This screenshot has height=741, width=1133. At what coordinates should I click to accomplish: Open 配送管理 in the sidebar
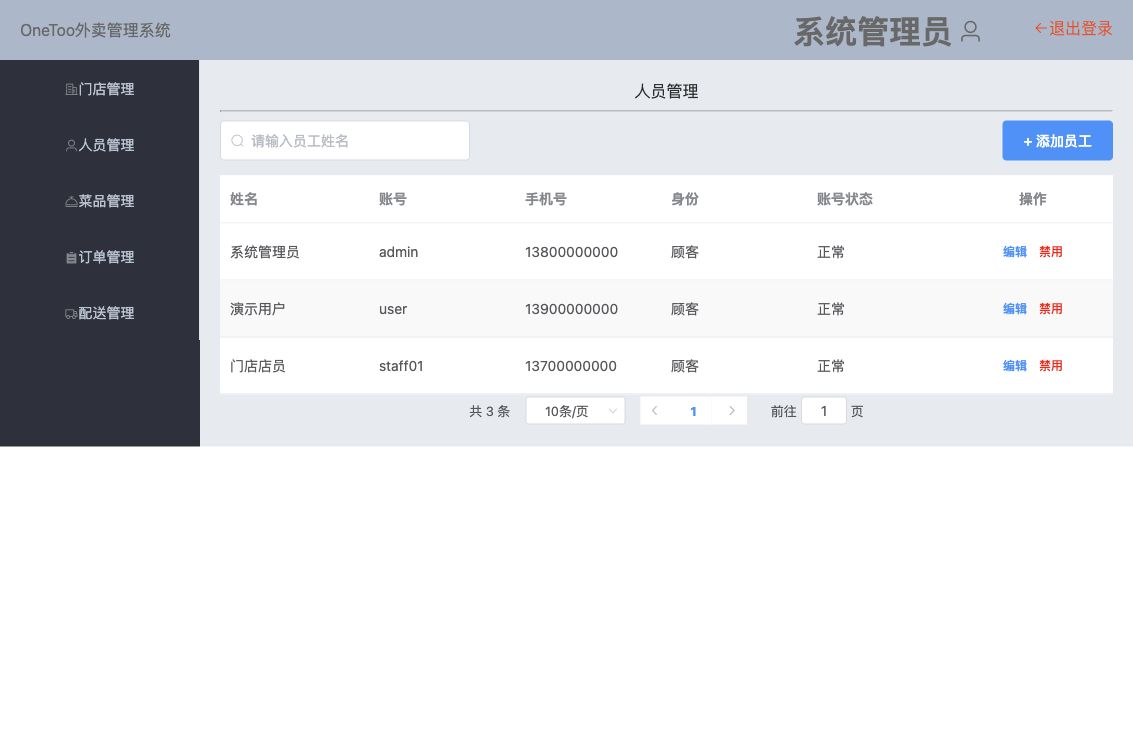(x=100, y=313)
